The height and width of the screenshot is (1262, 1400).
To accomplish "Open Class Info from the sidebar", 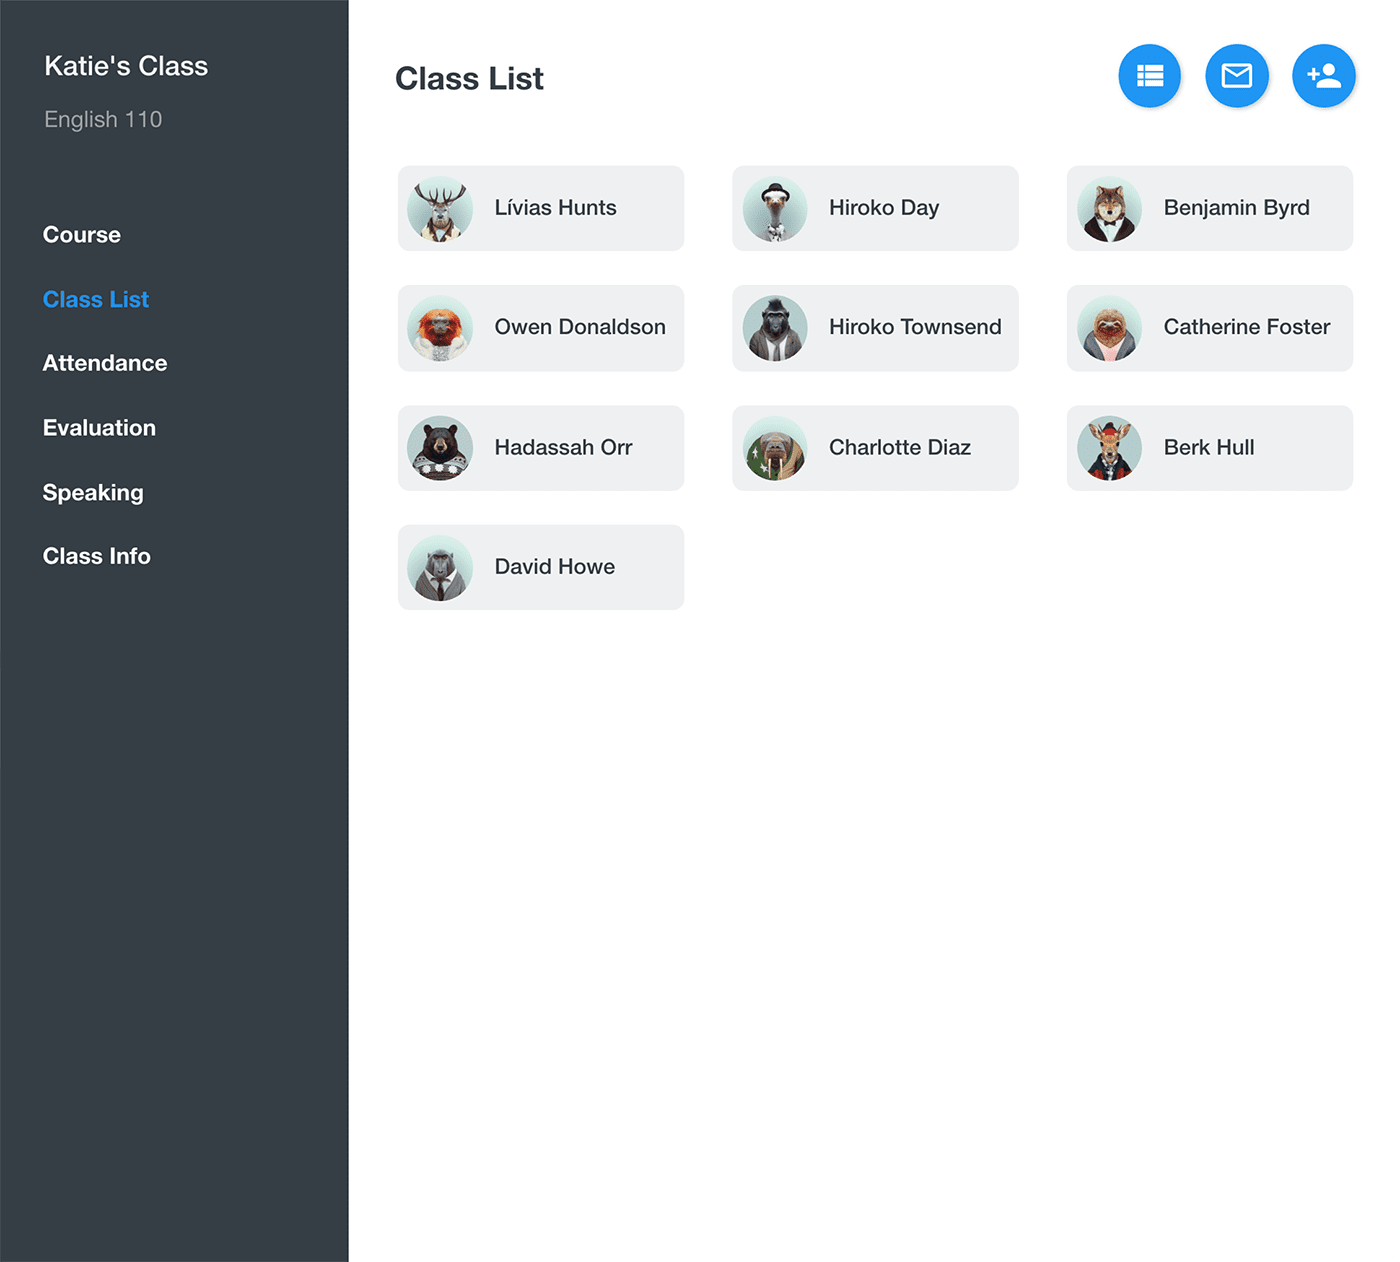I will tap(97, 556).
